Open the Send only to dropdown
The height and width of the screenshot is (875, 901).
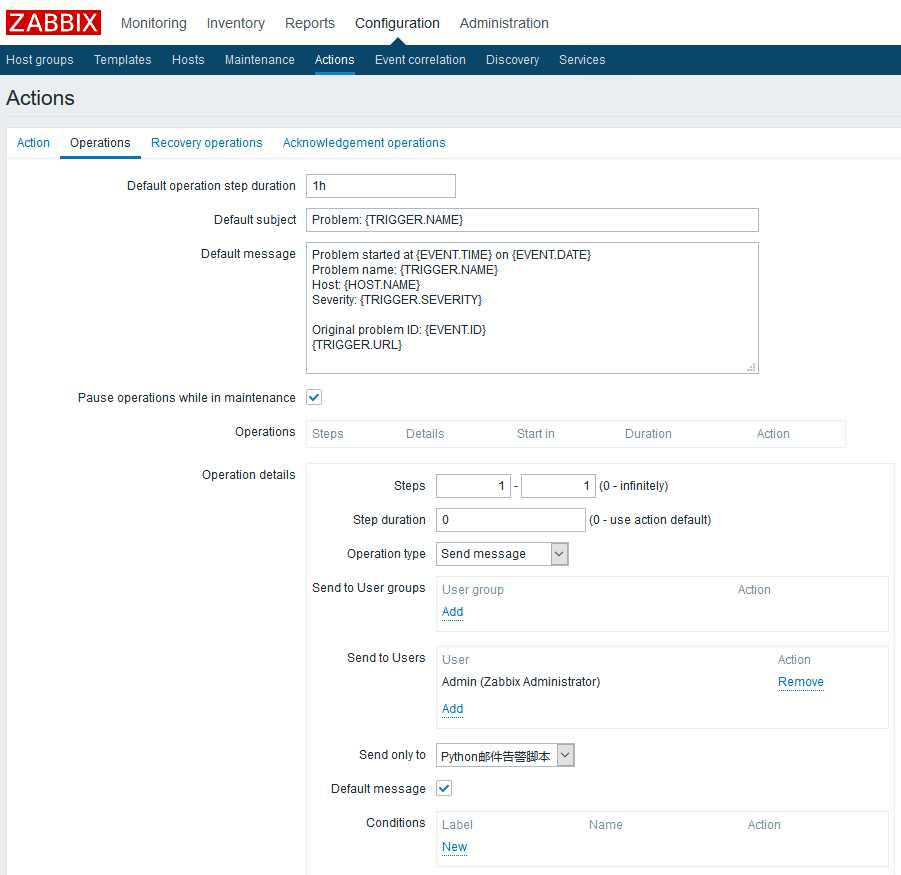[x=505, y=755]
